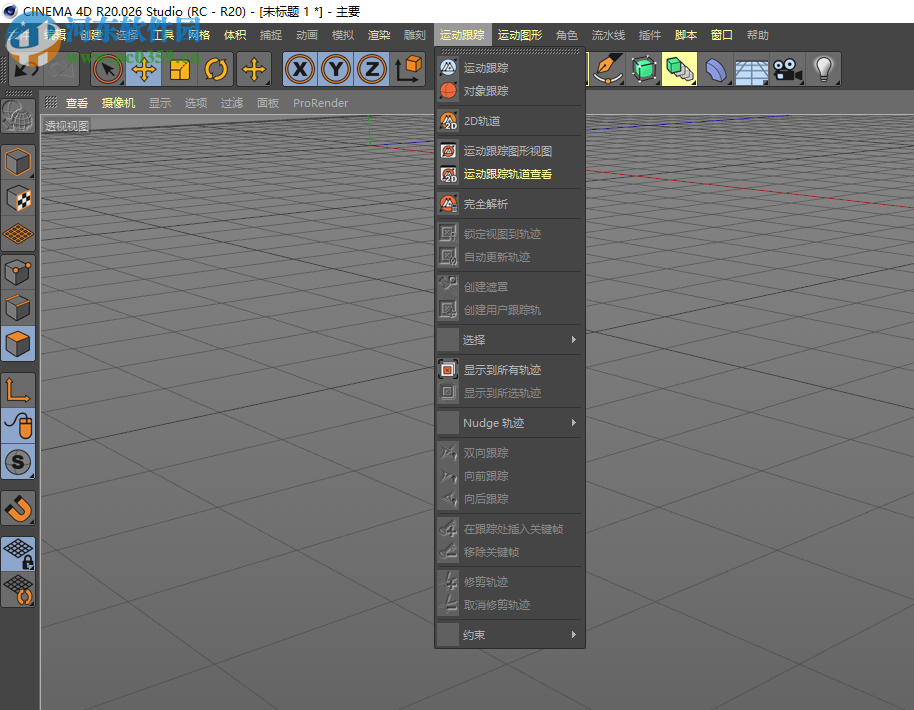Select the Rotate tool
914x710 pixels.
click(217, 69)
